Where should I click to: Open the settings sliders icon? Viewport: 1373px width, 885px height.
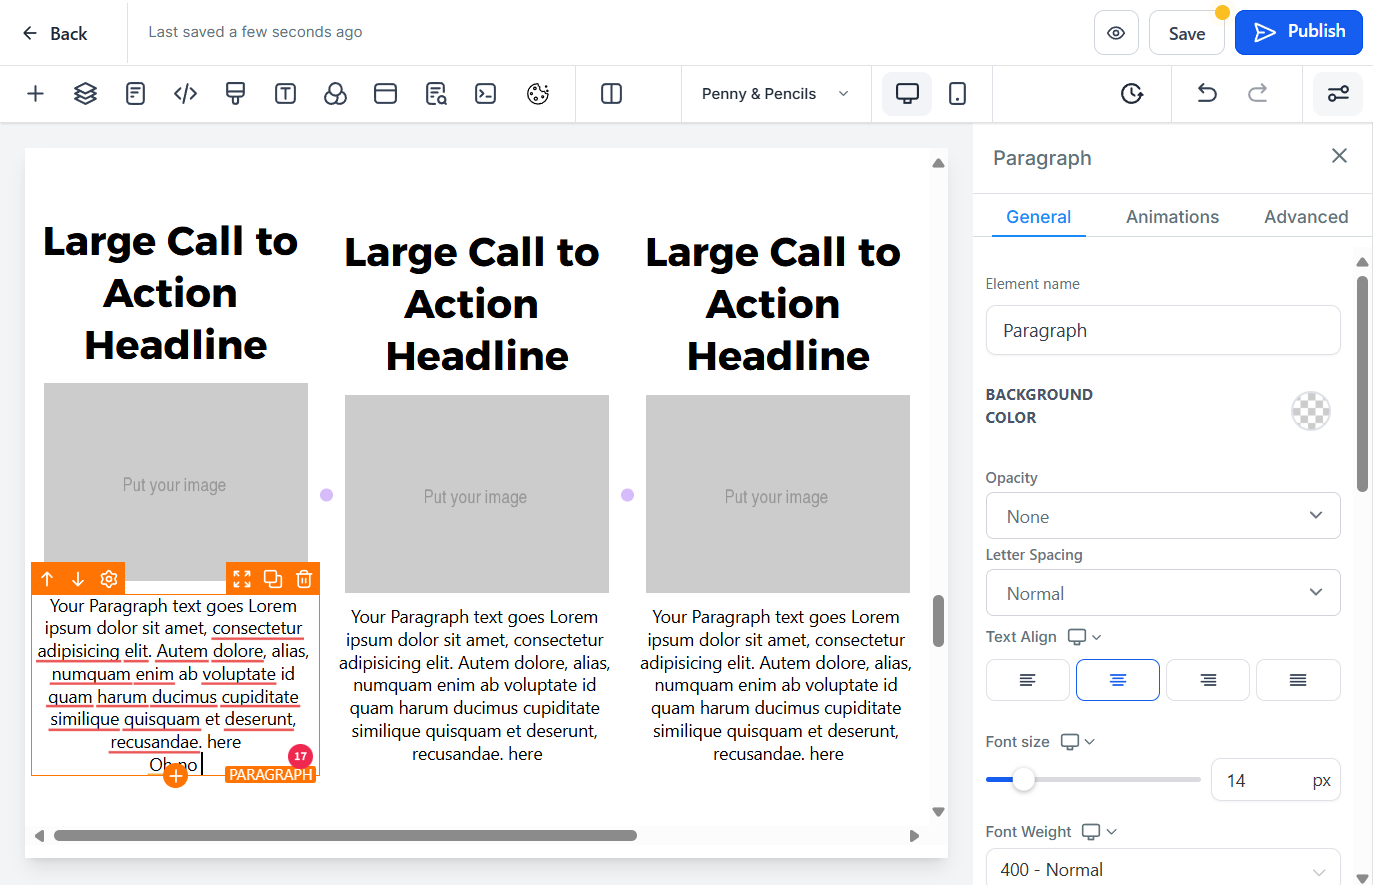pyautogui.click(x=1338, y=94)
